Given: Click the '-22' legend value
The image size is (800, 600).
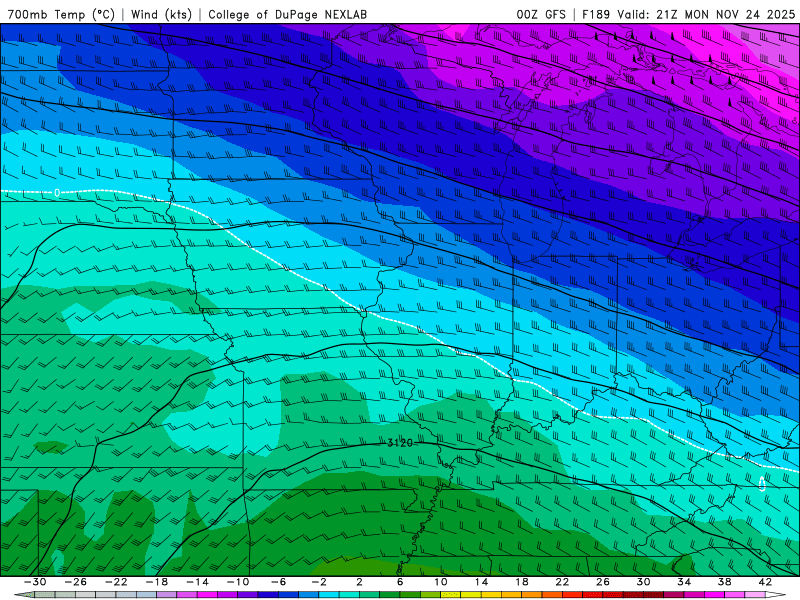Looking at the screenshot, I should pos(116,582).
